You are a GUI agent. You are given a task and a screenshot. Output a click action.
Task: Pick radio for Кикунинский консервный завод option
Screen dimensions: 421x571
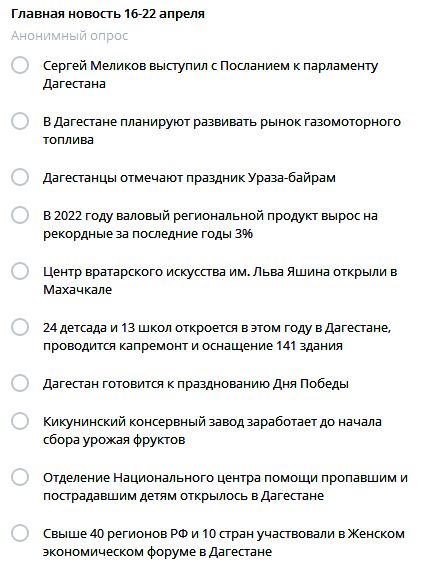(x=20, y=421)
